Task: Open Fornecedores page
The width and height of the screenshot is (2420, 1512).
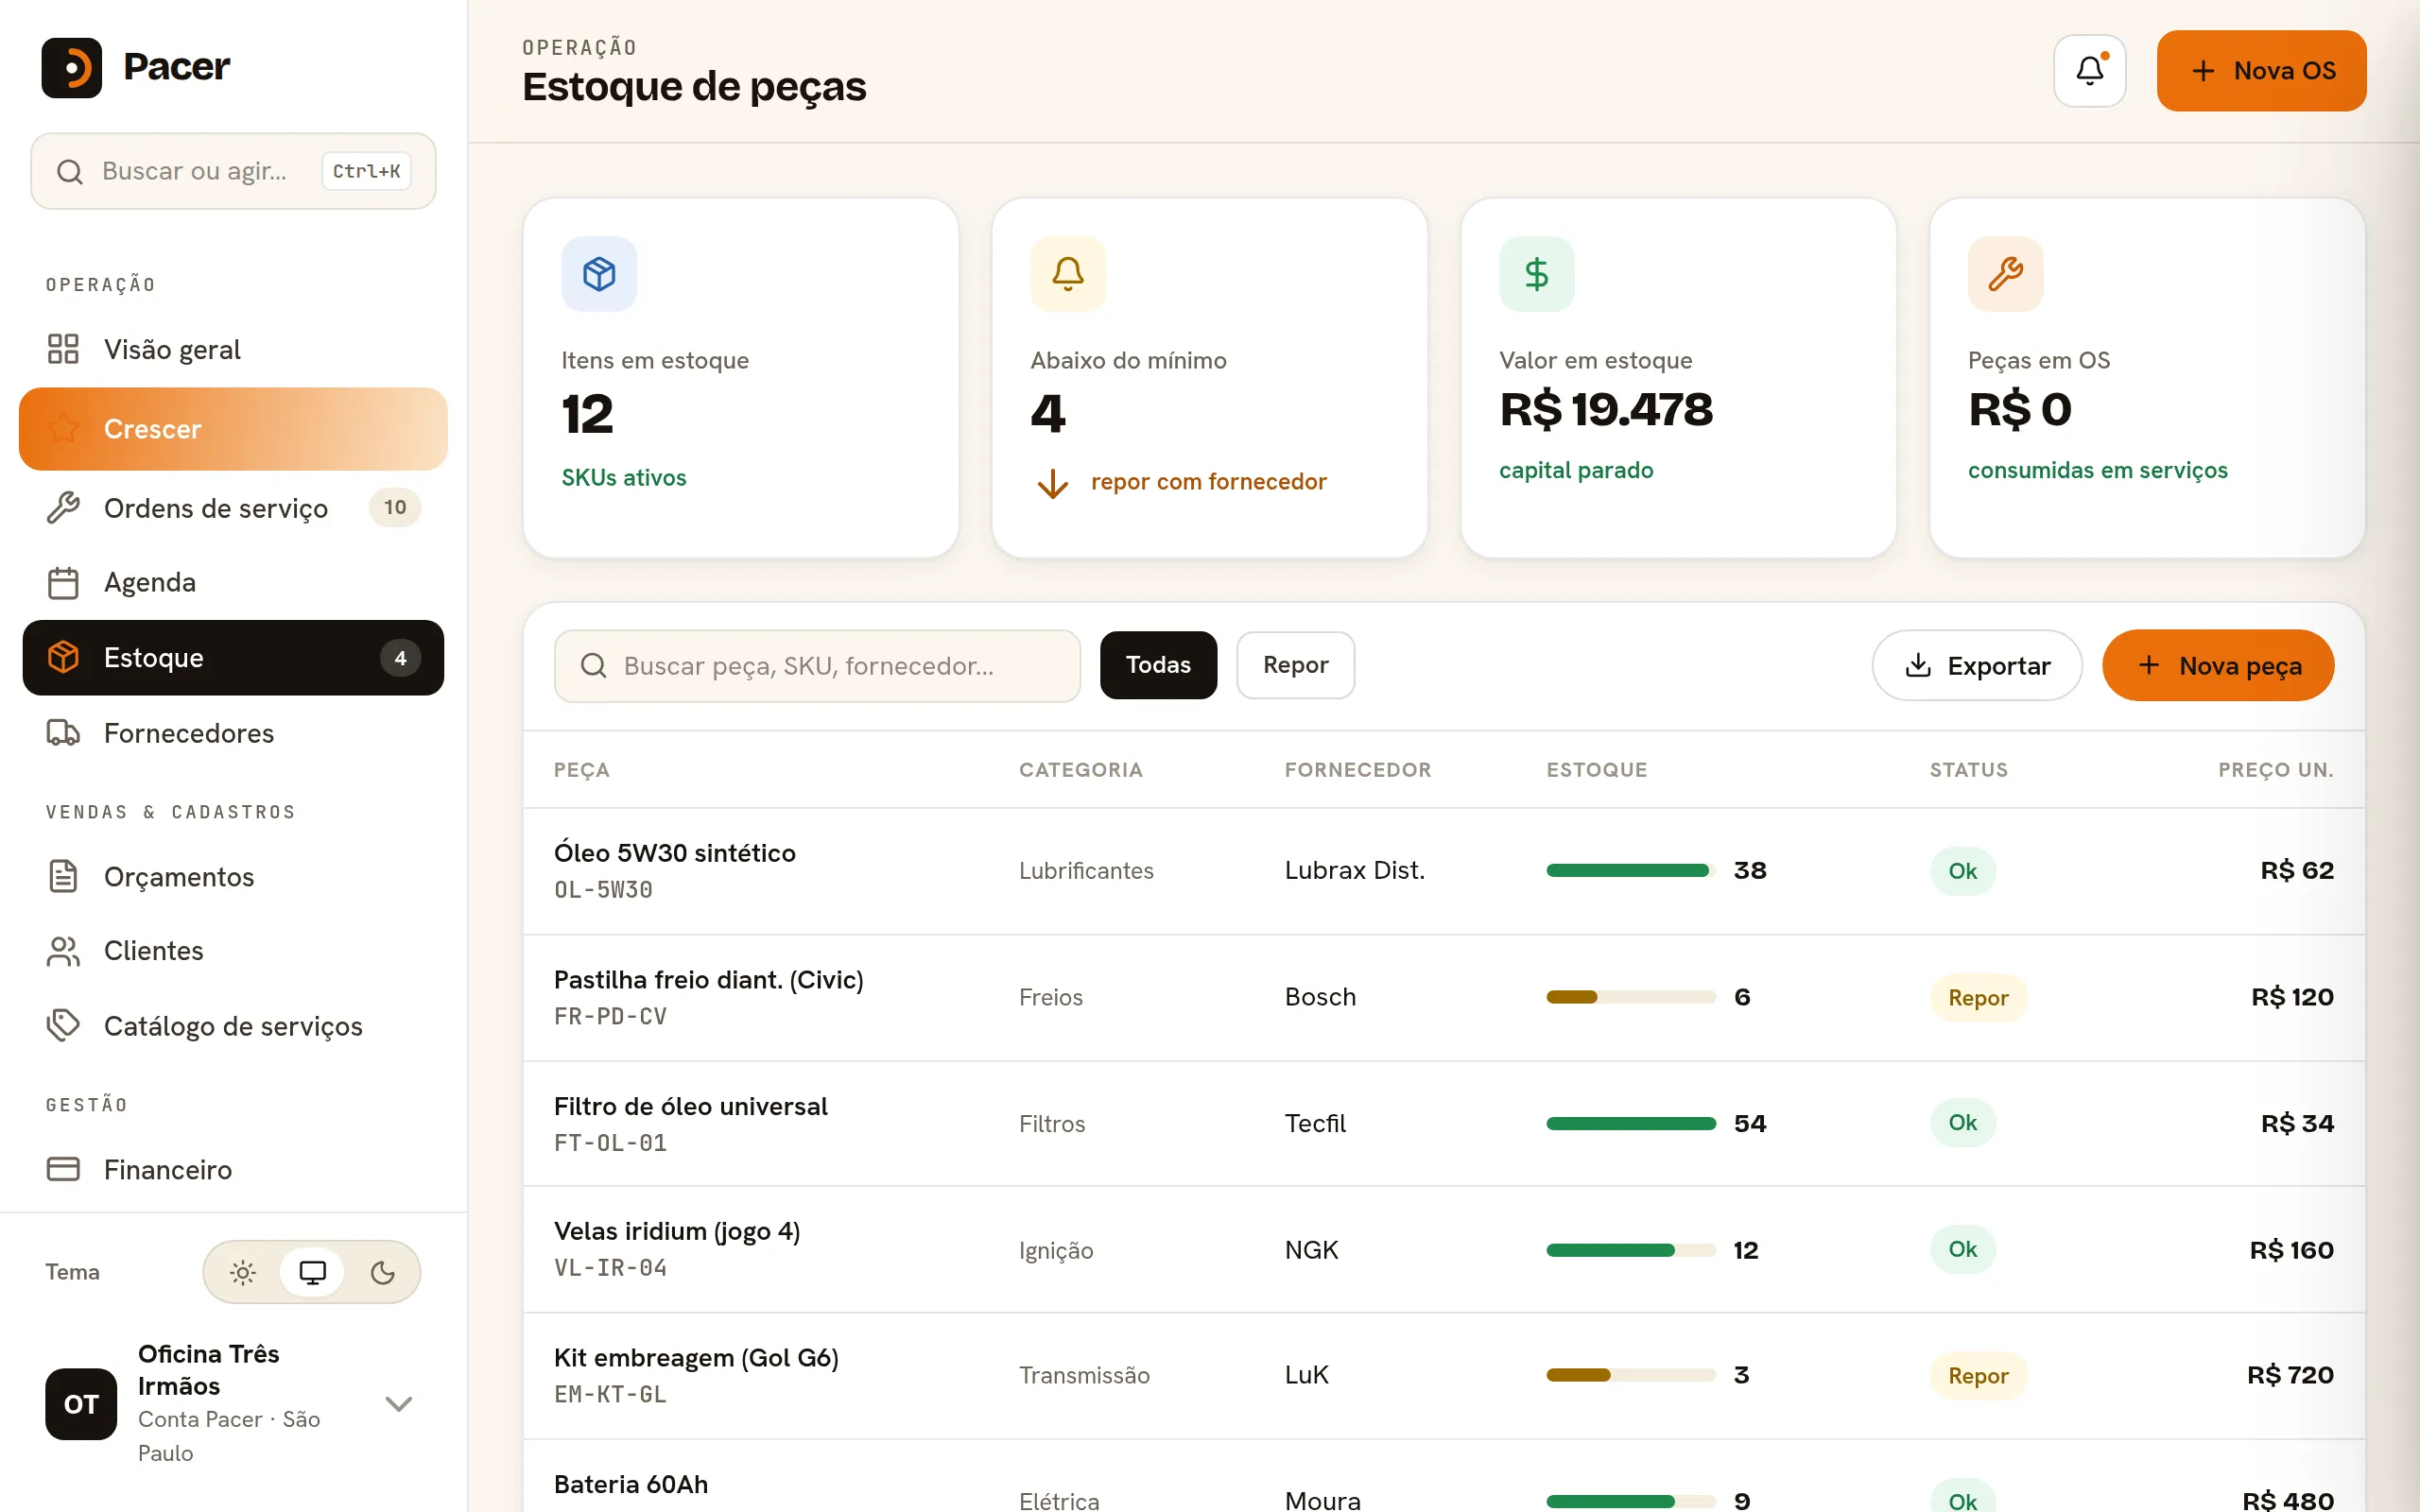Action: coord(233,733)
